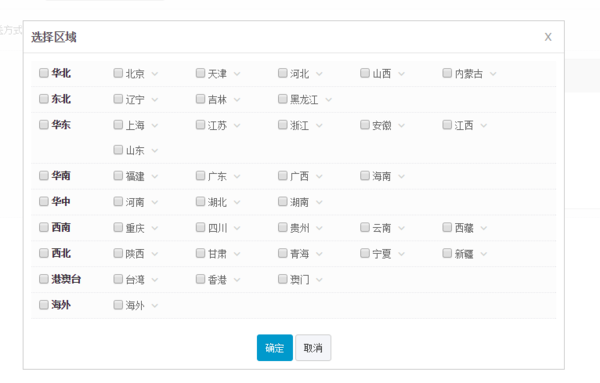Select the 海南 checkbox
Screen dimensions: 600x383
[365, 175]
